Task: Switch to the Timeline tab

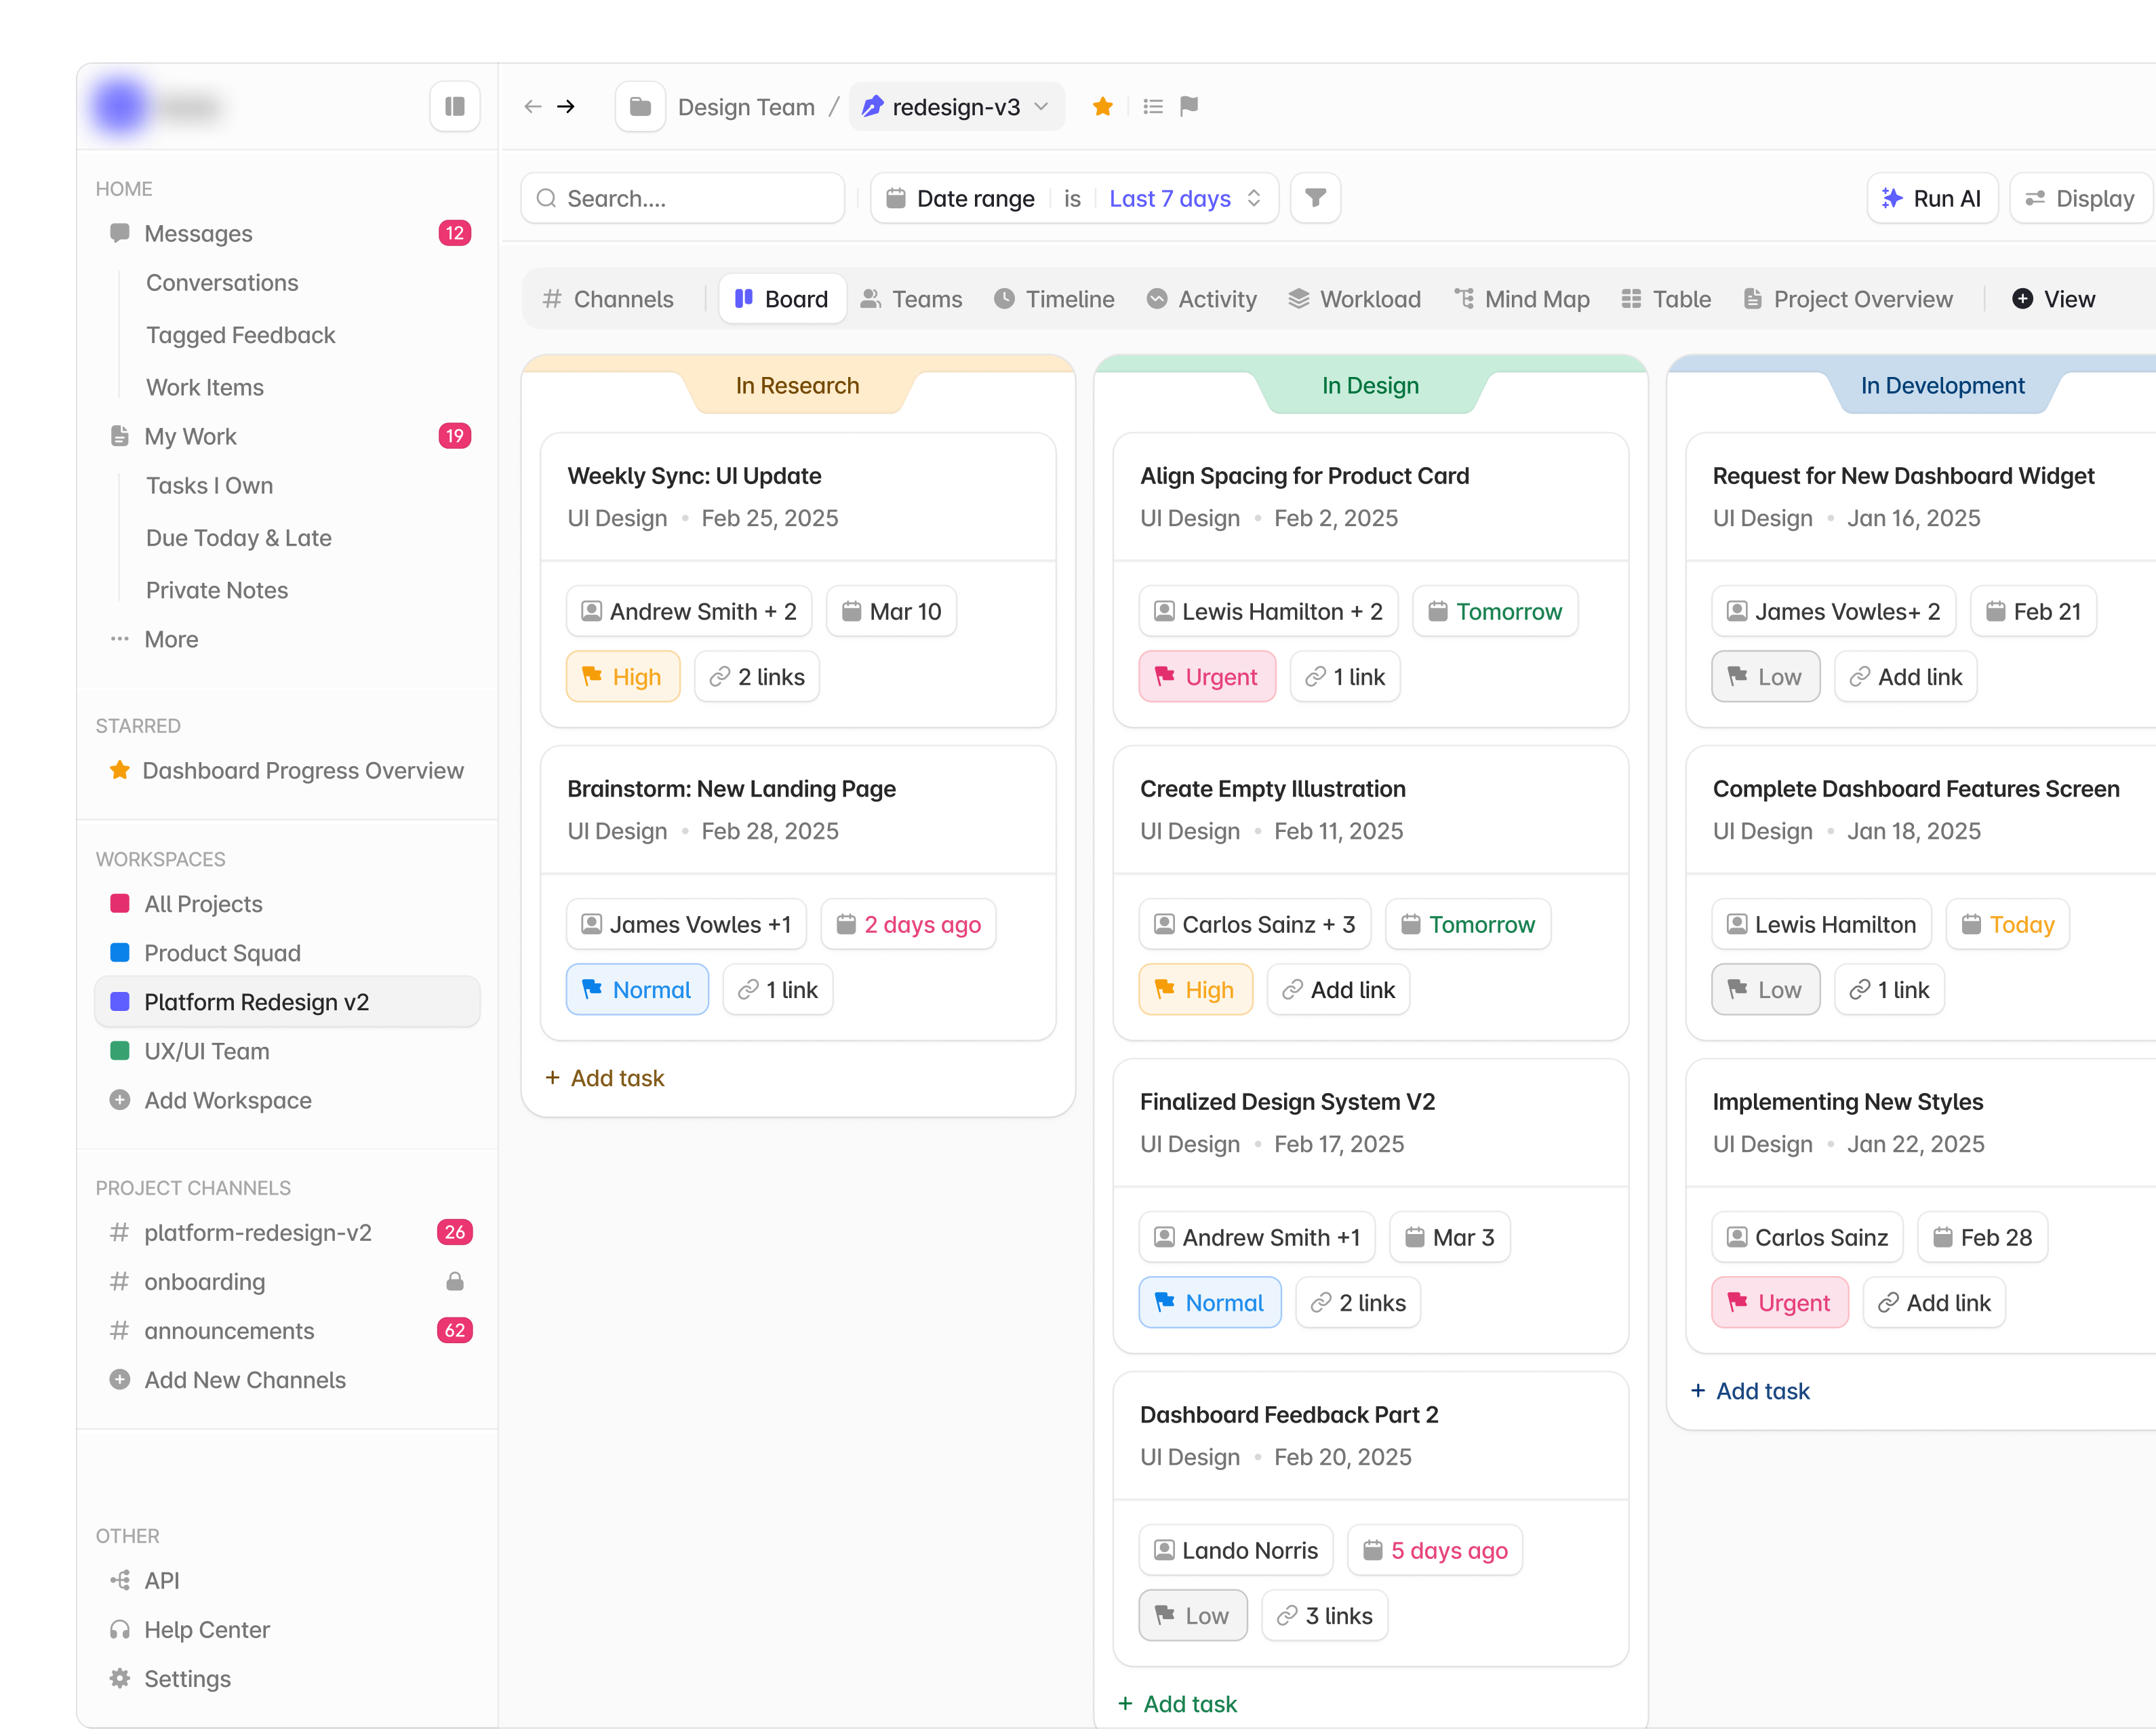Action: click(x=1054, y=299)
